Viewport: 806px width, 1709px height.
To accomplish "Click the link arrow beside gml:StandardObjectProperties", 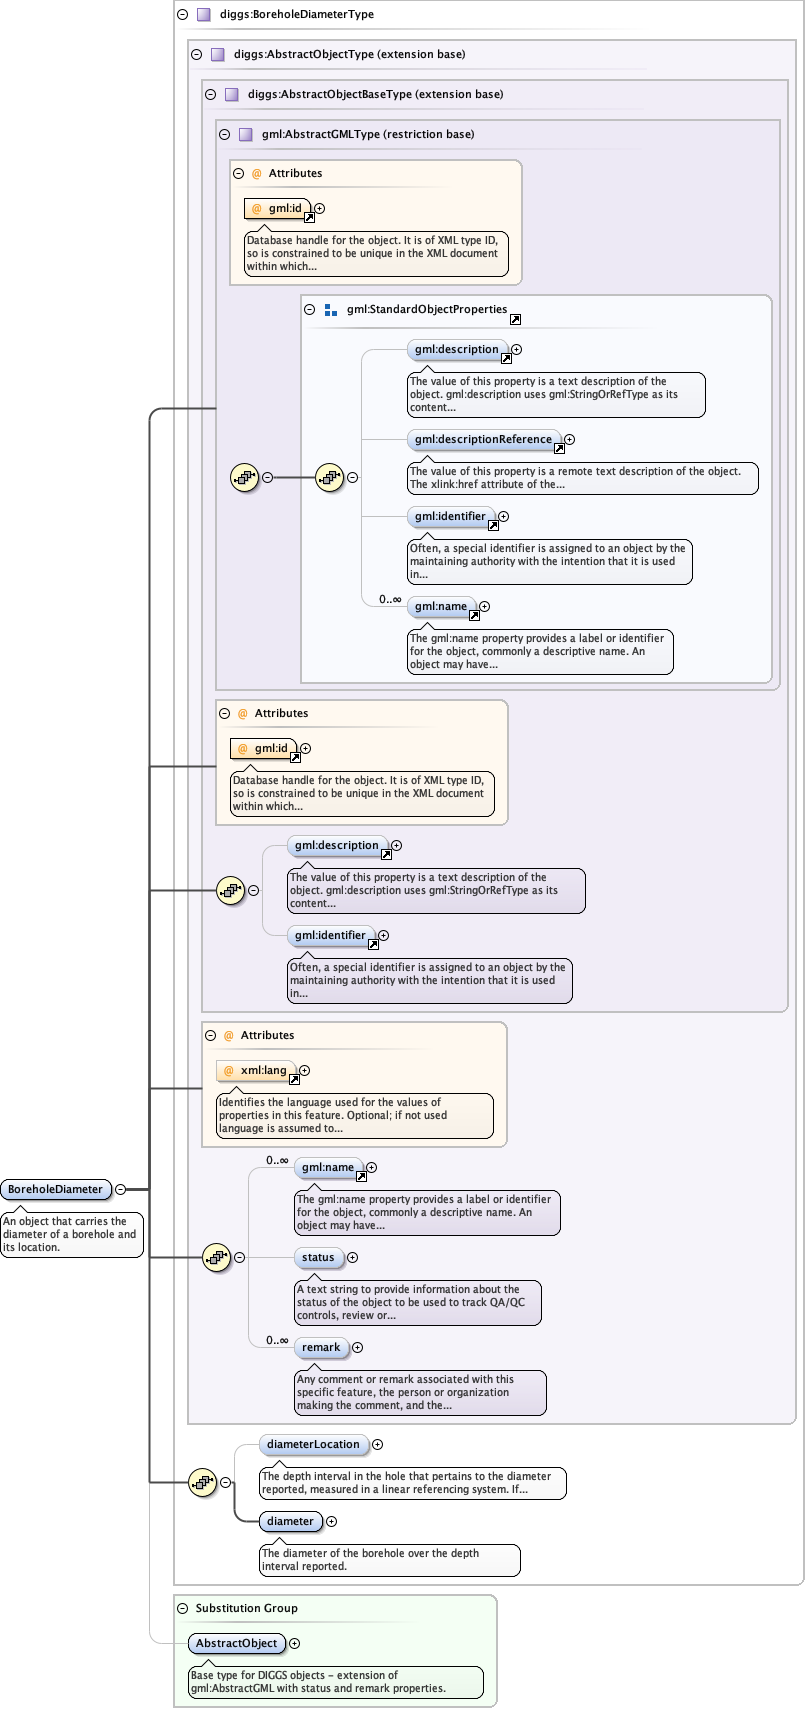I will [515, 320].
